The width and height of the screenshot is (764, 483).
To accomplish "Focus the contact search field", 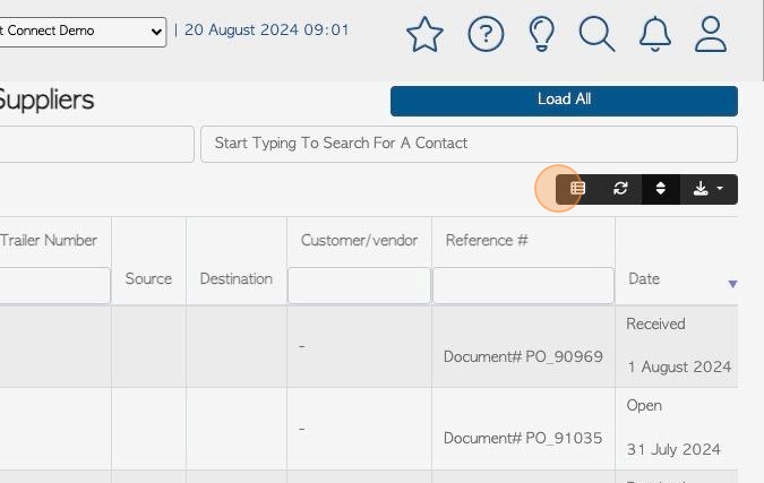I will click(x=469, y=144).
